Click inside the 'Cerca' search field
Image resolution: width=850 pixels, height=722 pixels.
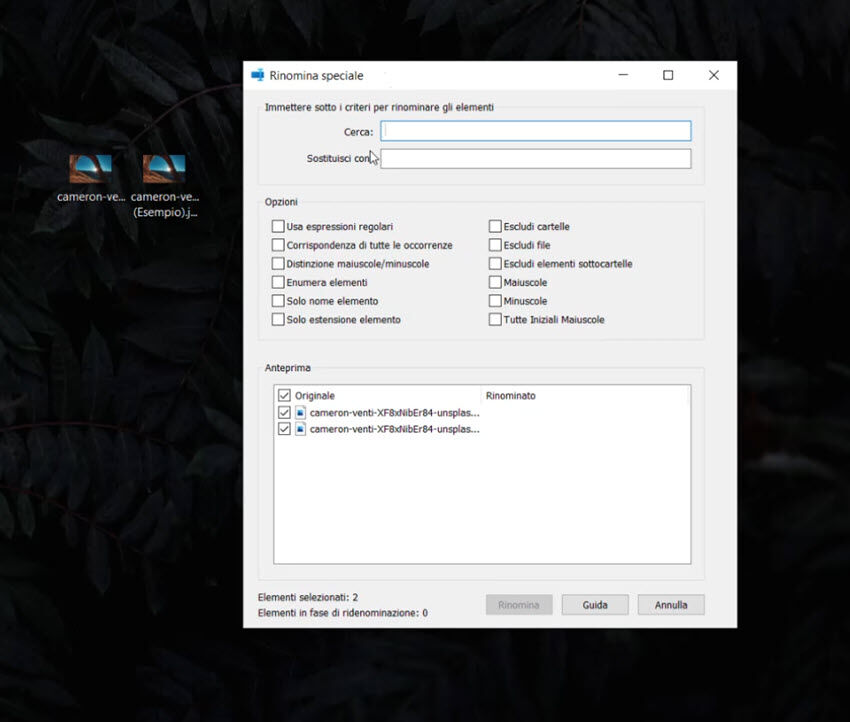pyautogui.click(x=535, y=130)
